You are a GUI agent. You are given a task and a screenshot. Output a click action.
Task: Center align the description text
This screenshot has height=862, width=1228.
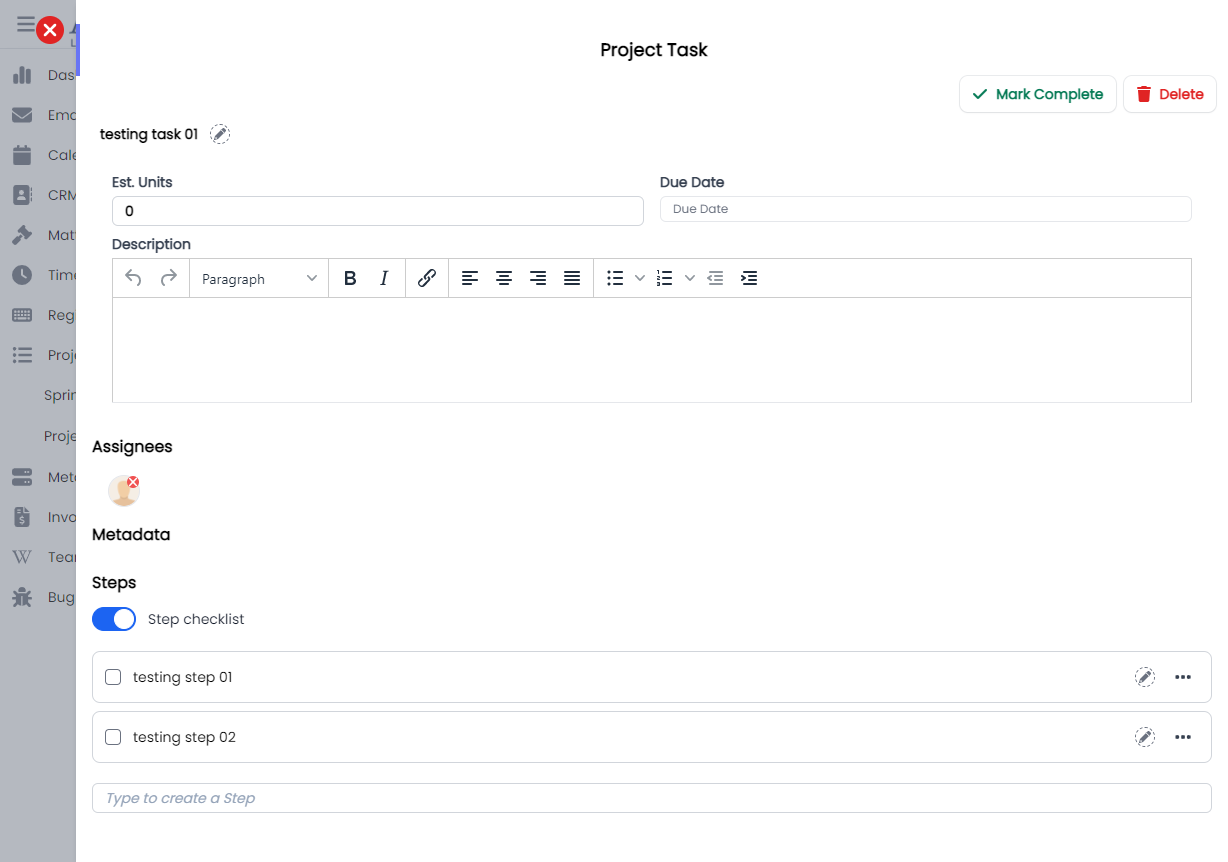504,279
